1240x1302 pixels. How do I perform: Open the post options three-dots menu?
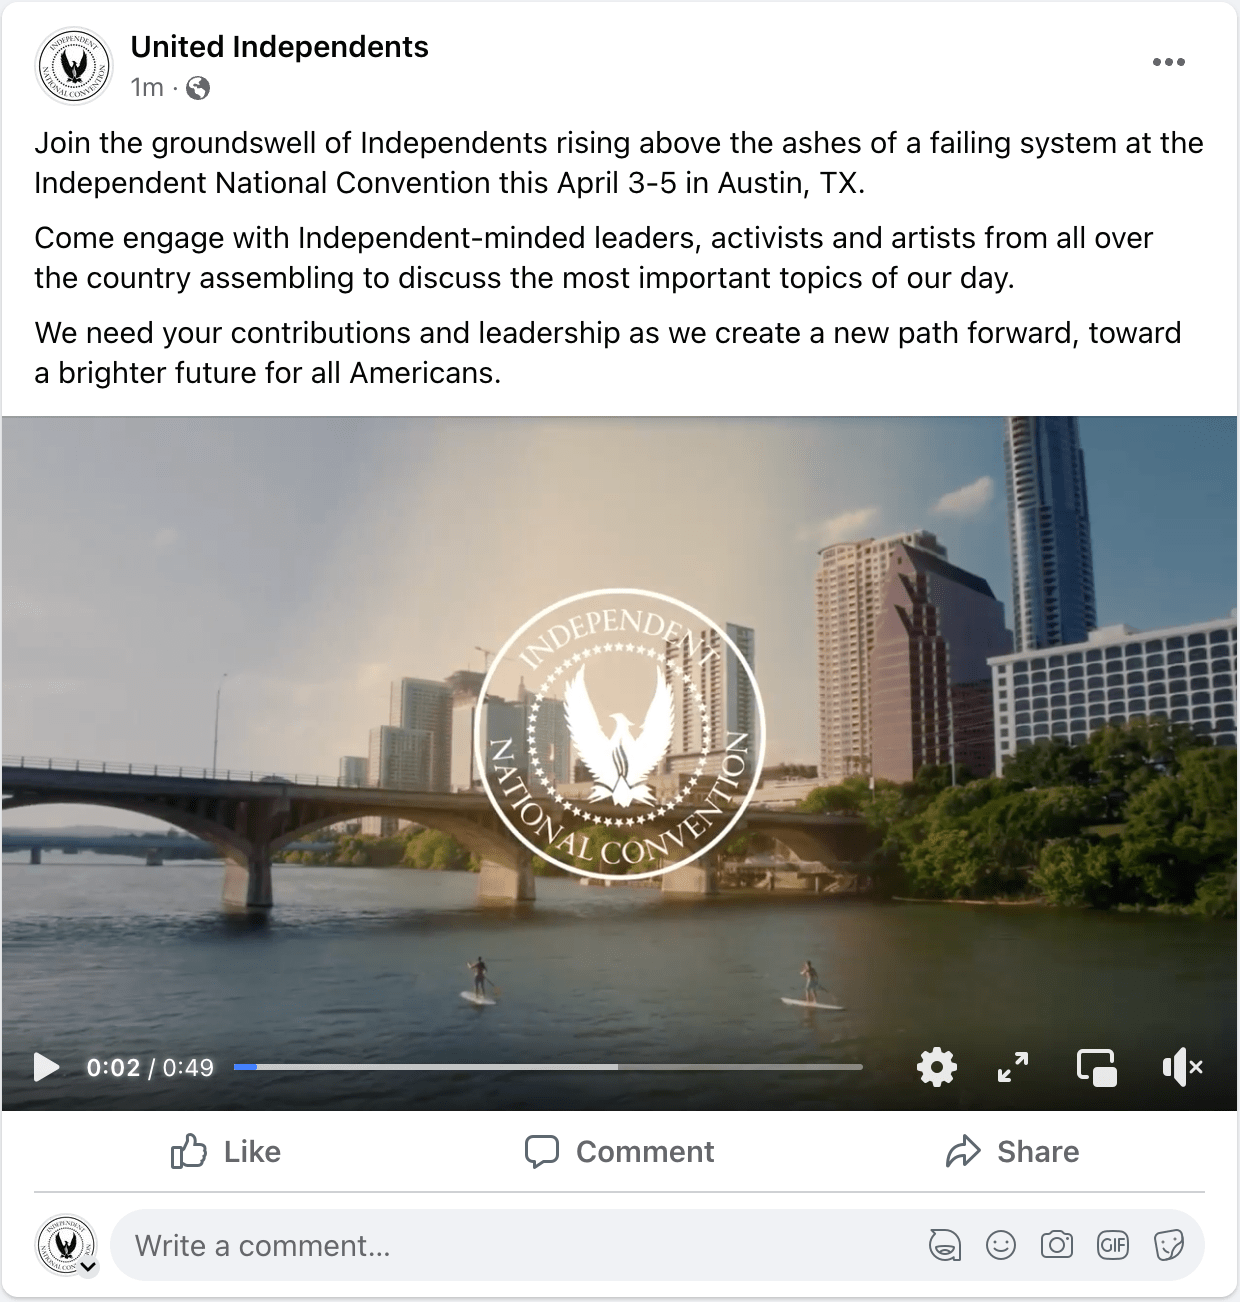[1168, 62]
